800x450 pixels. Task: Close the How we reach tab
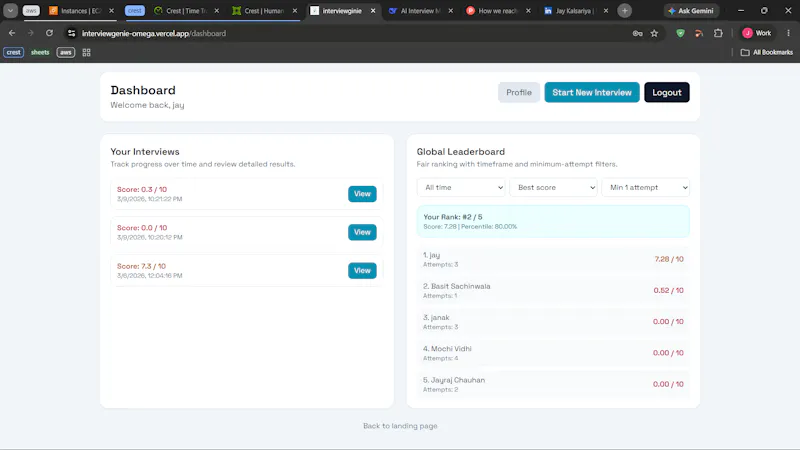pos(528,11)
